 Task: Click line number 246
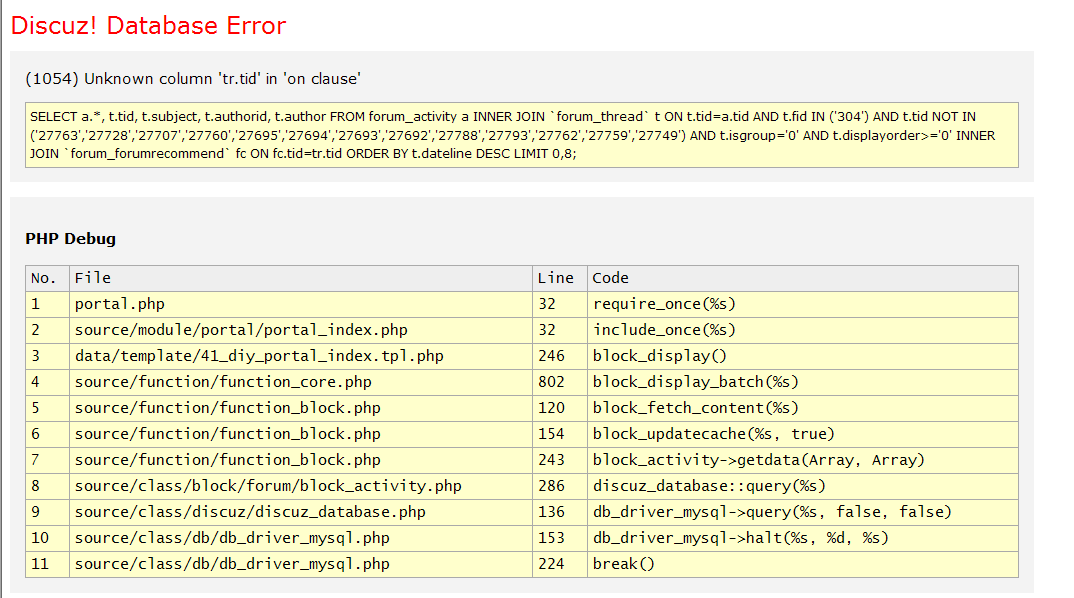pos(560,356)
